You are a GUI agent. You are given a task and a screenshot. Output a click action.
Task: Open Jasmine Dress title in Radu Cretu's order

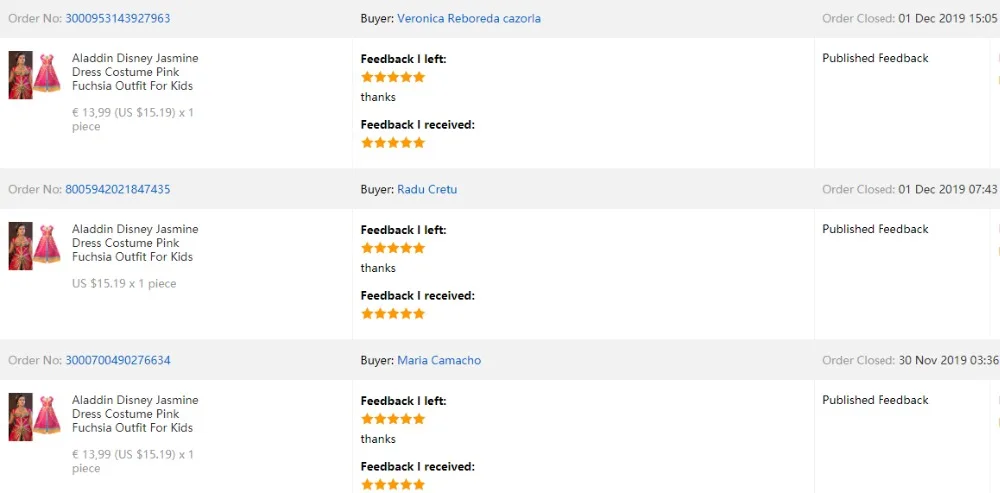(x=135, y=243)
